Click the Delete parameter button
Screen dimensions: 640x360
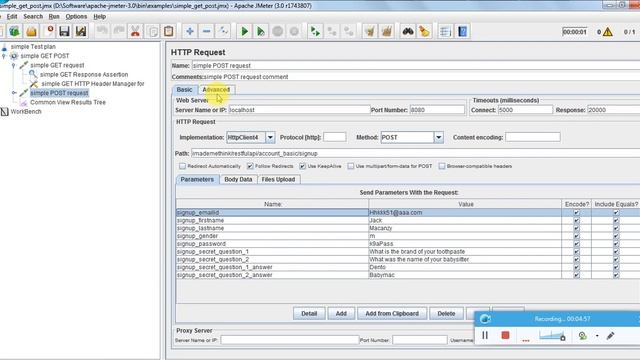446,313
